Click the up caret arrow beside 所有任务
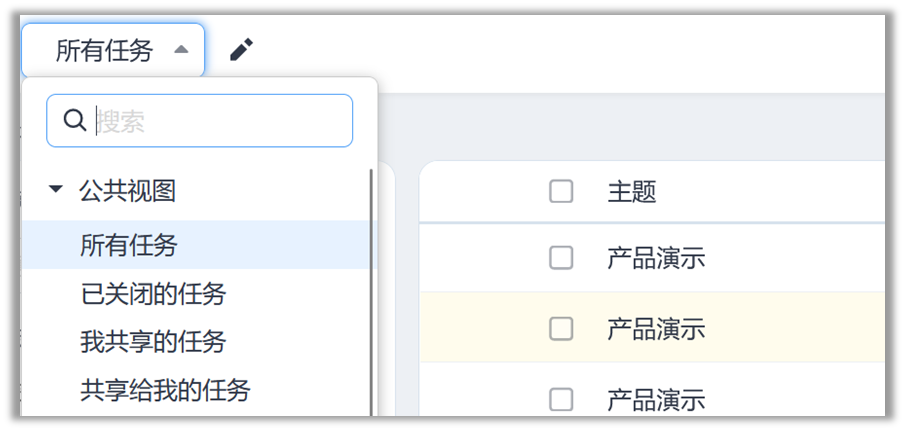This screenshot has width=905, height=431. coord(181,49)
